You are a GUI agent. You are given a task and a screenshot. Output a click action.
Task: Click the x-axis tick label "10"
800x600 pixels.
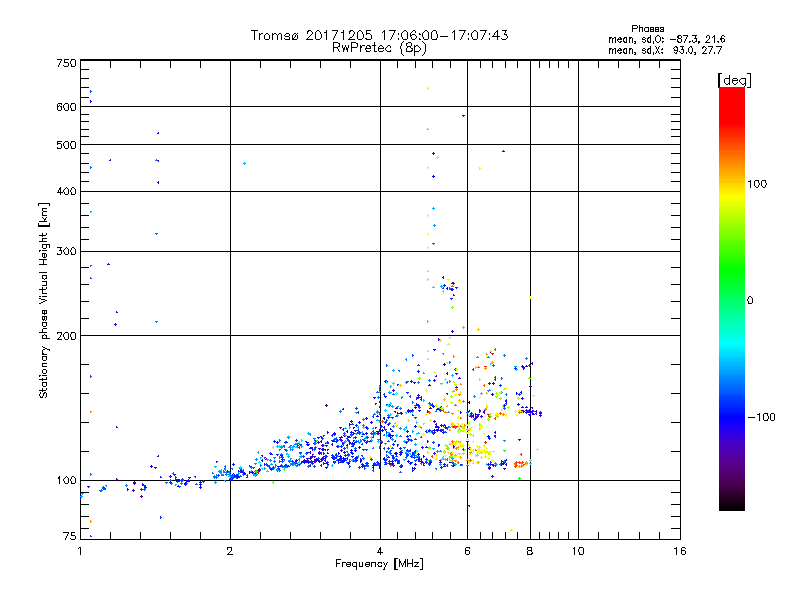(x=578, y=551)
